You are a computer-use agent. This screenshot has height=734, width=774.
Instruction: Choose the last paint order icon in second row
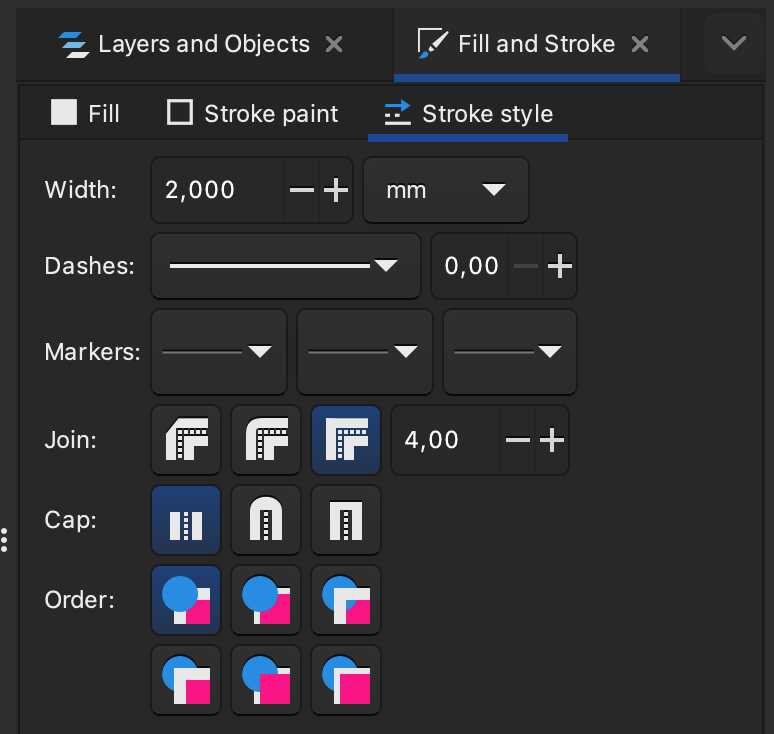(x=346, y=680)
